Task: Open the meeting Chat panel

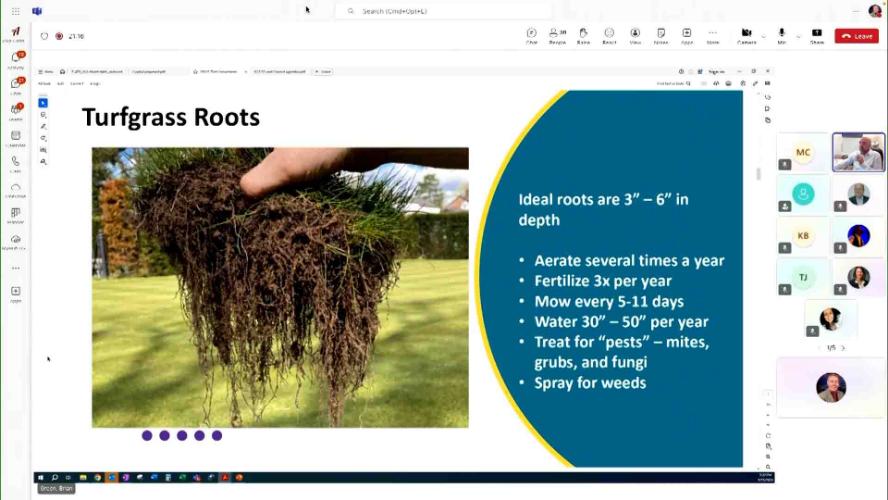Action: pos(531,35)
